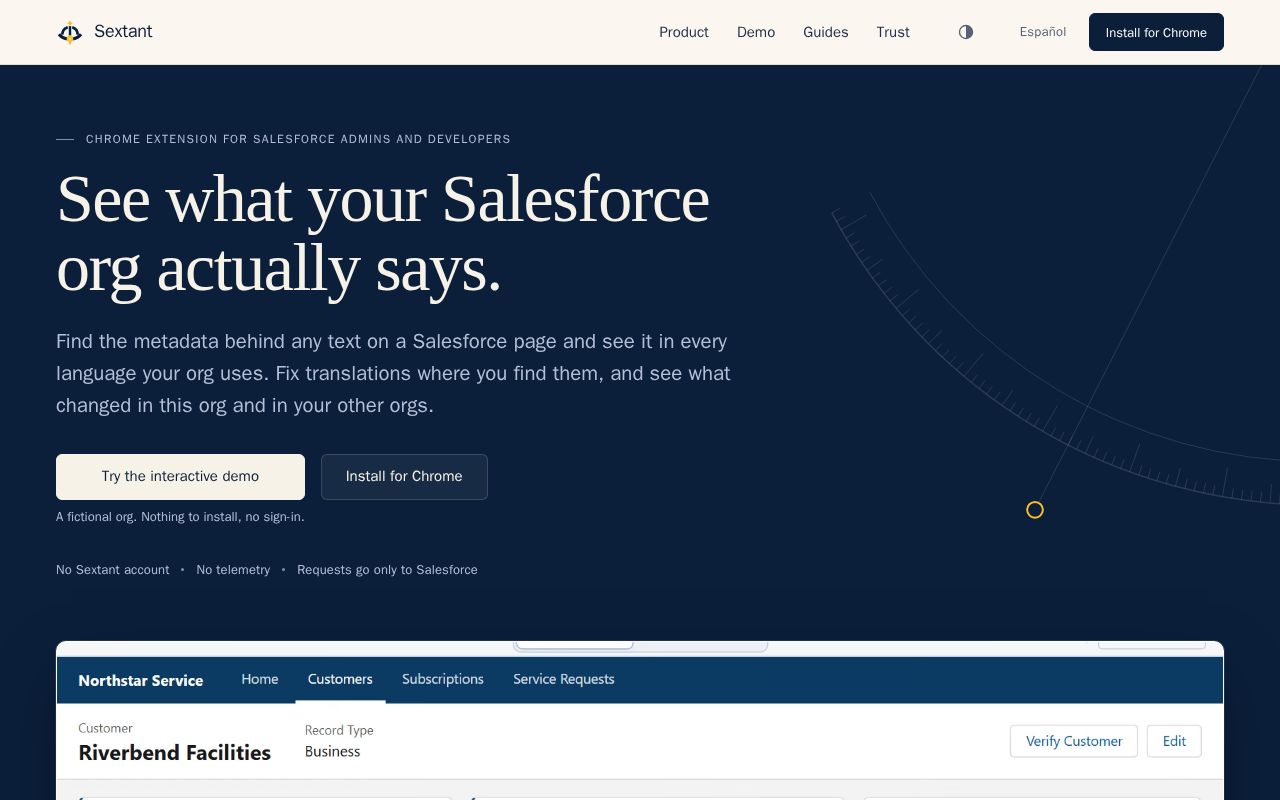Click the Sextant brand name text
This screenshot has height=800, width=1280.
pos(123,31)
